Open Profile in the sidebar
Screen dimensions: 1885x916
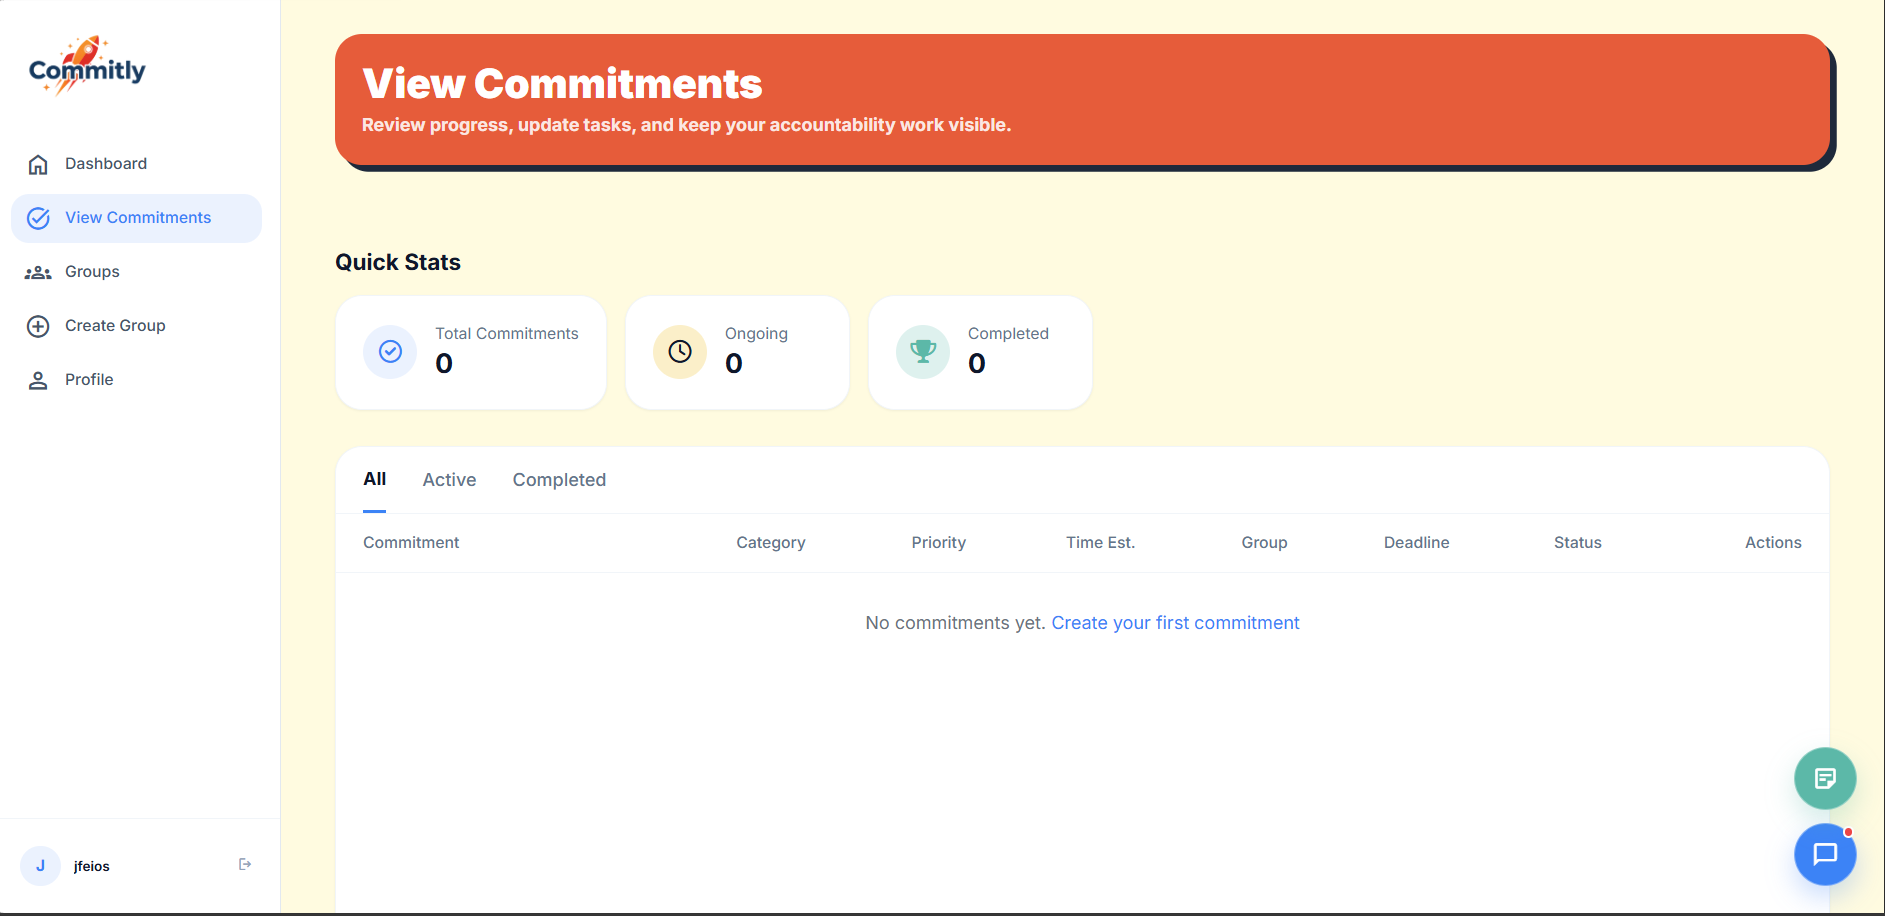(136, 380)
